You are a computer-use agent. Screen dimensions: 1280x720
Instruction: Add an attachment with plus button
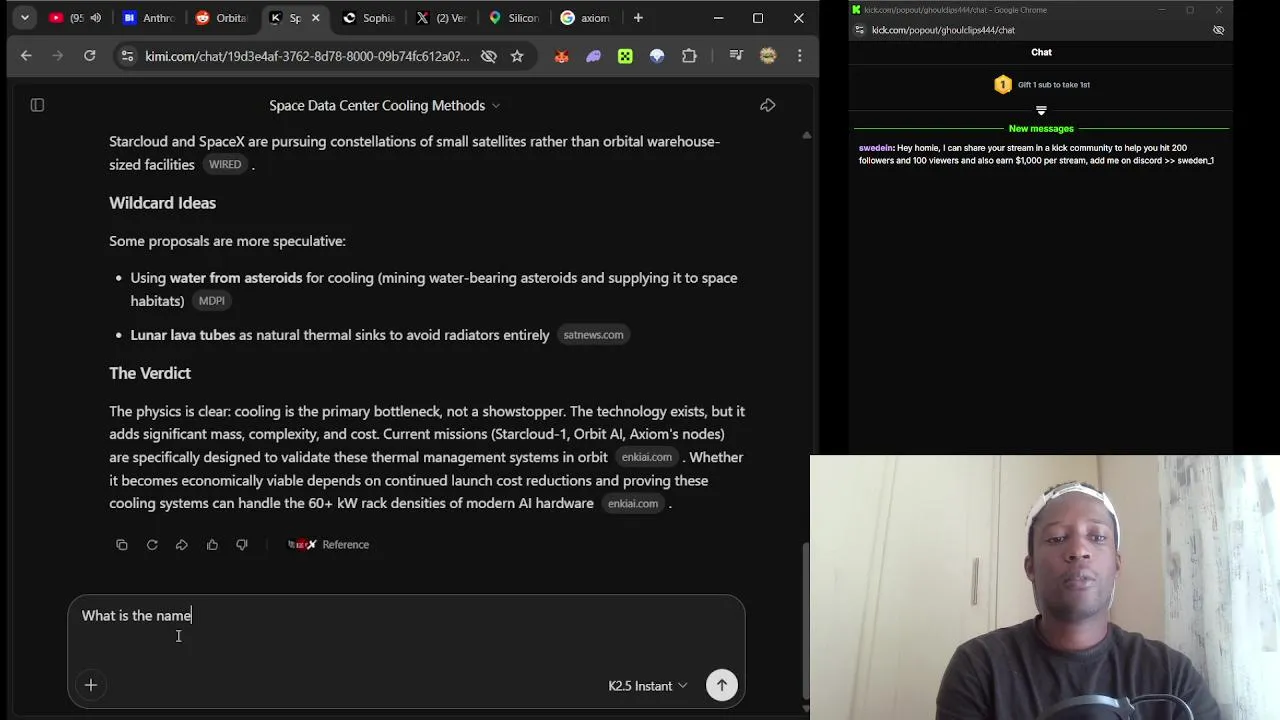tap(91, 685)
